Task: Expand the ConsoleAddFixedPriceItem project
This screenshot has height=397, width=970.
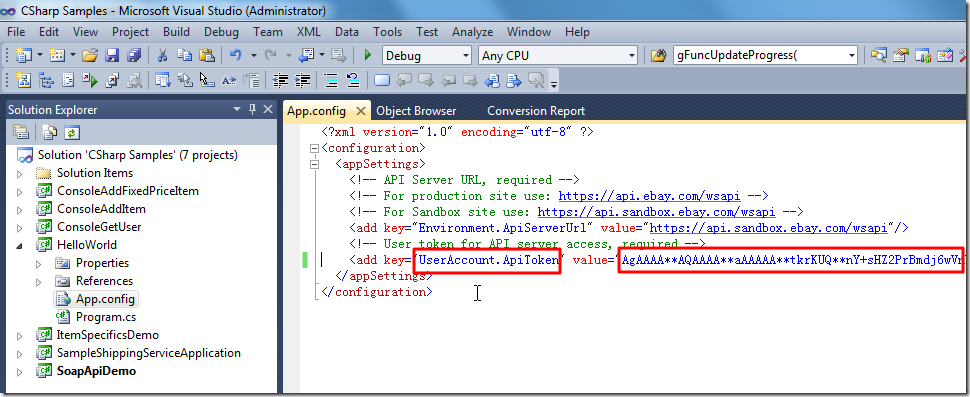Action: [x=19, y=191]
